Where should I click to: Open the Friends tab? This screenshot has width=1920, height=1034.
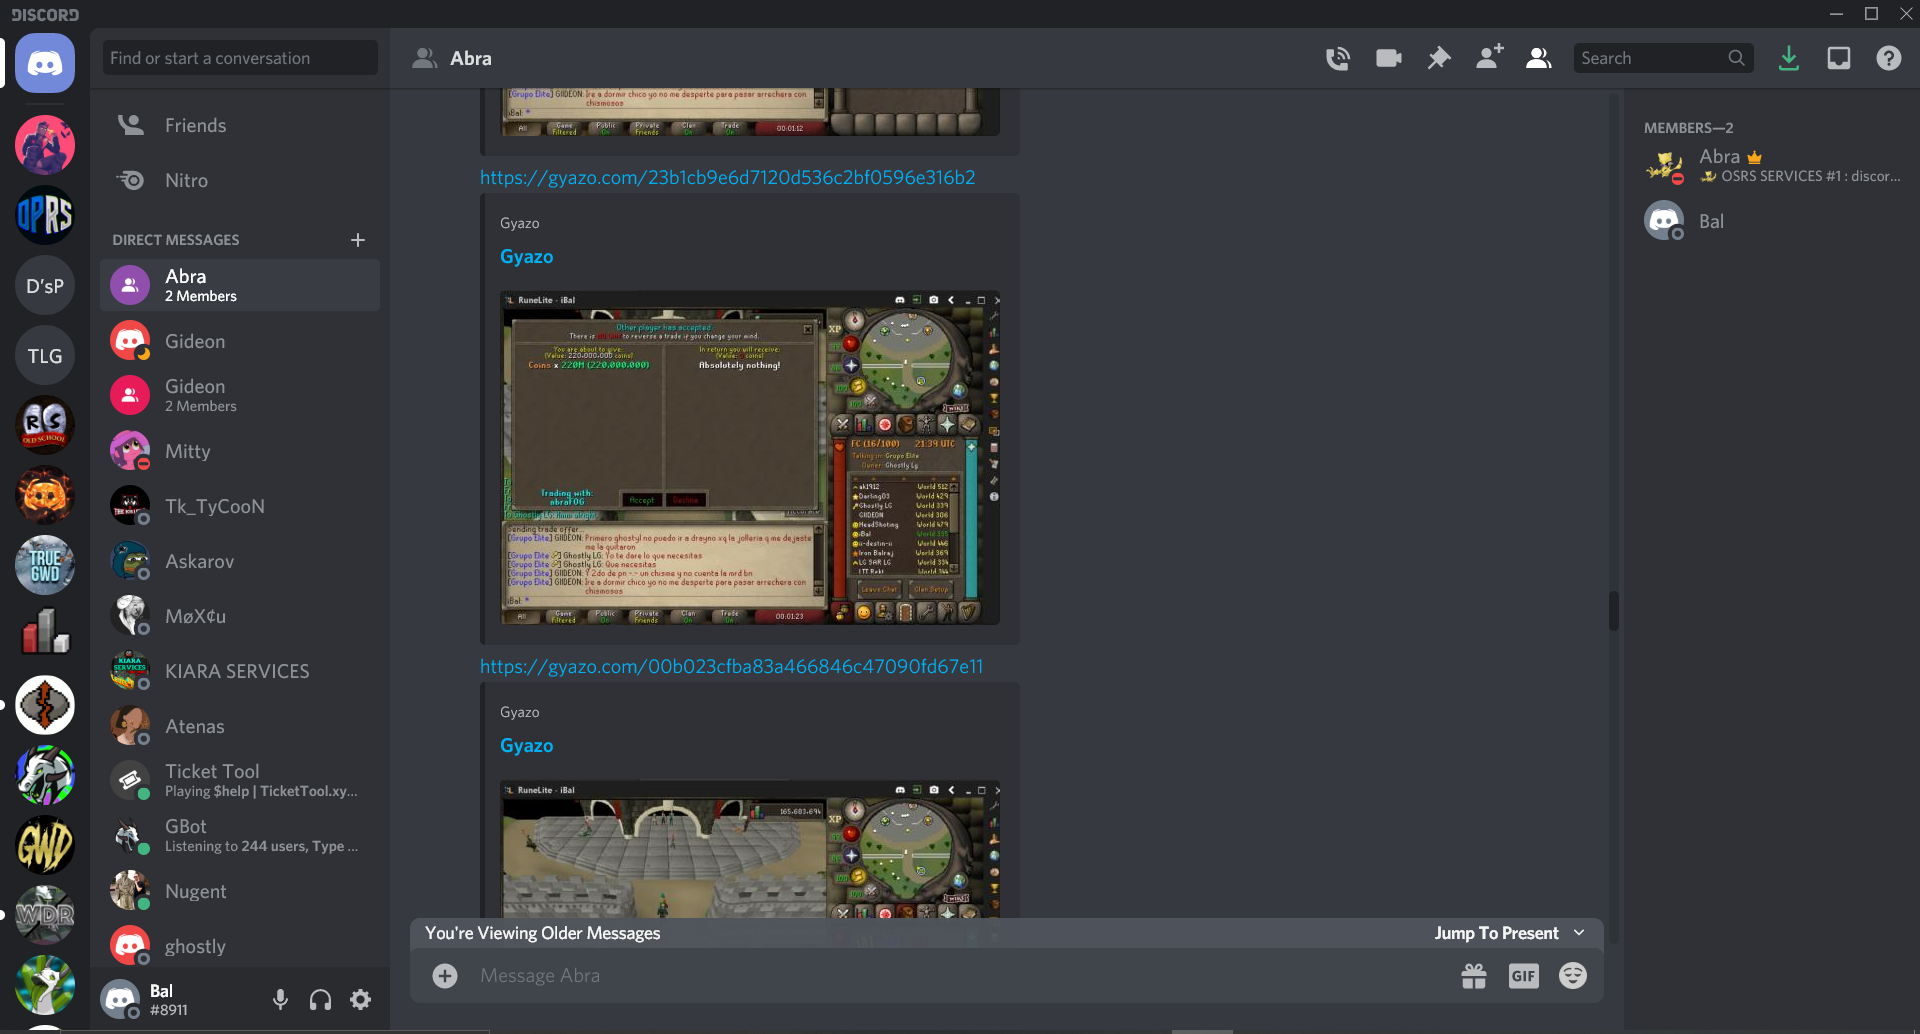click(x=240, y=125)
